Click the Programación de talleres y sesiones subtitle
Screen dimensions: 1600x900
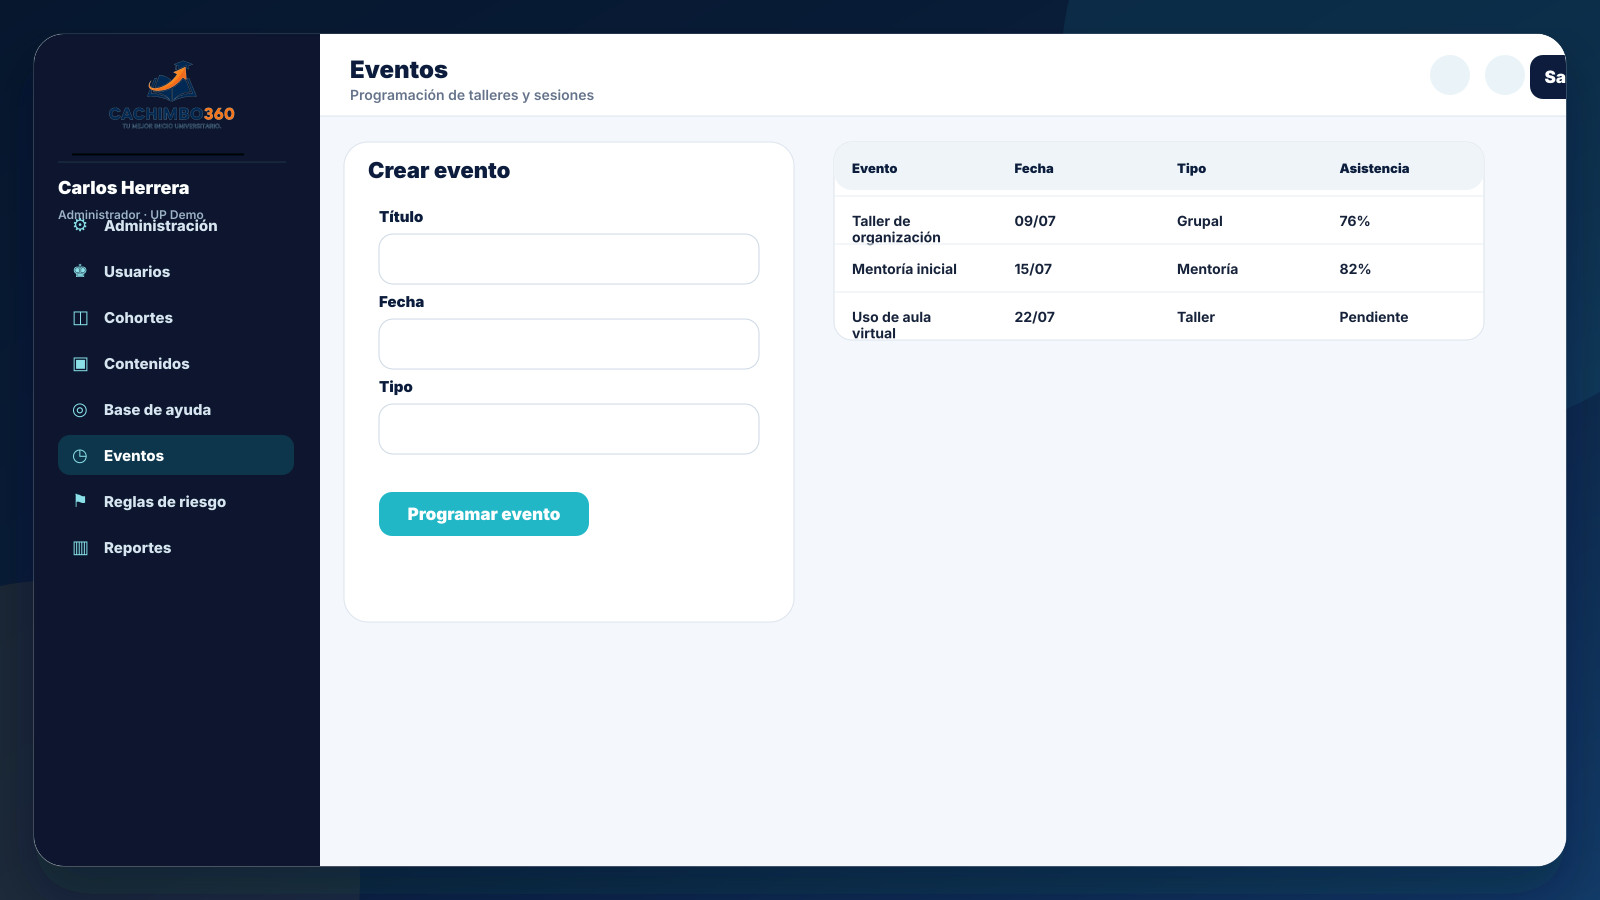point(472,95)
